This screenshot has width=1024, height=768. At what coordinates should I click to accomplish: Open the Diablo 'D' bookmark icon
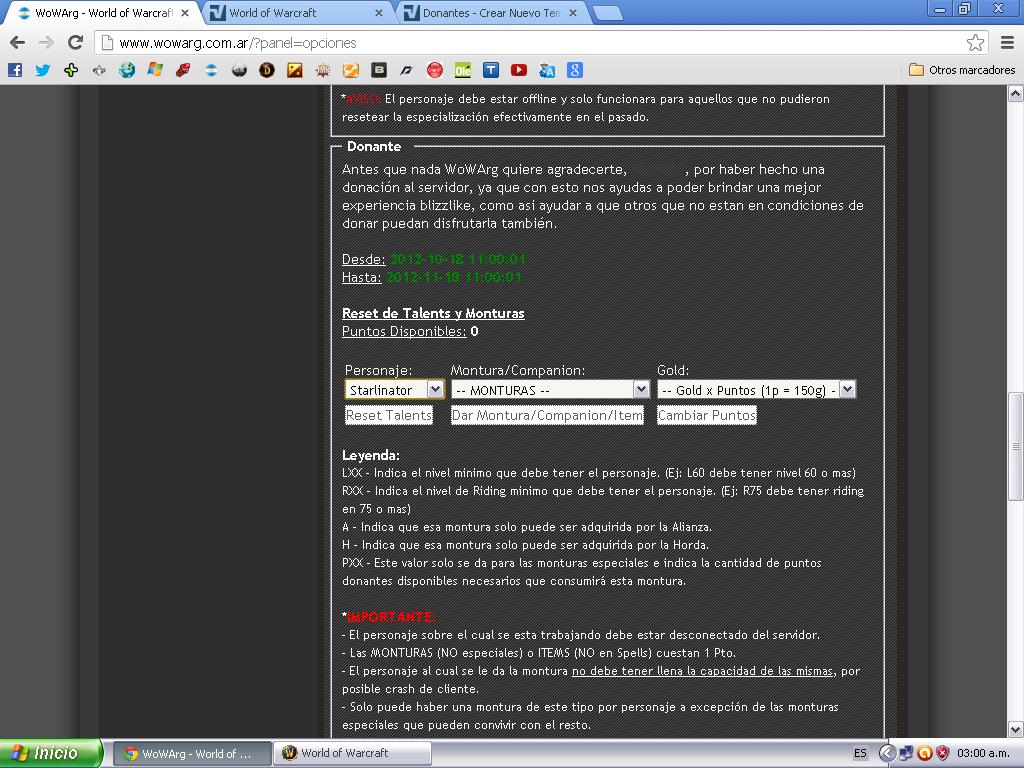click(x=266, y=70)
